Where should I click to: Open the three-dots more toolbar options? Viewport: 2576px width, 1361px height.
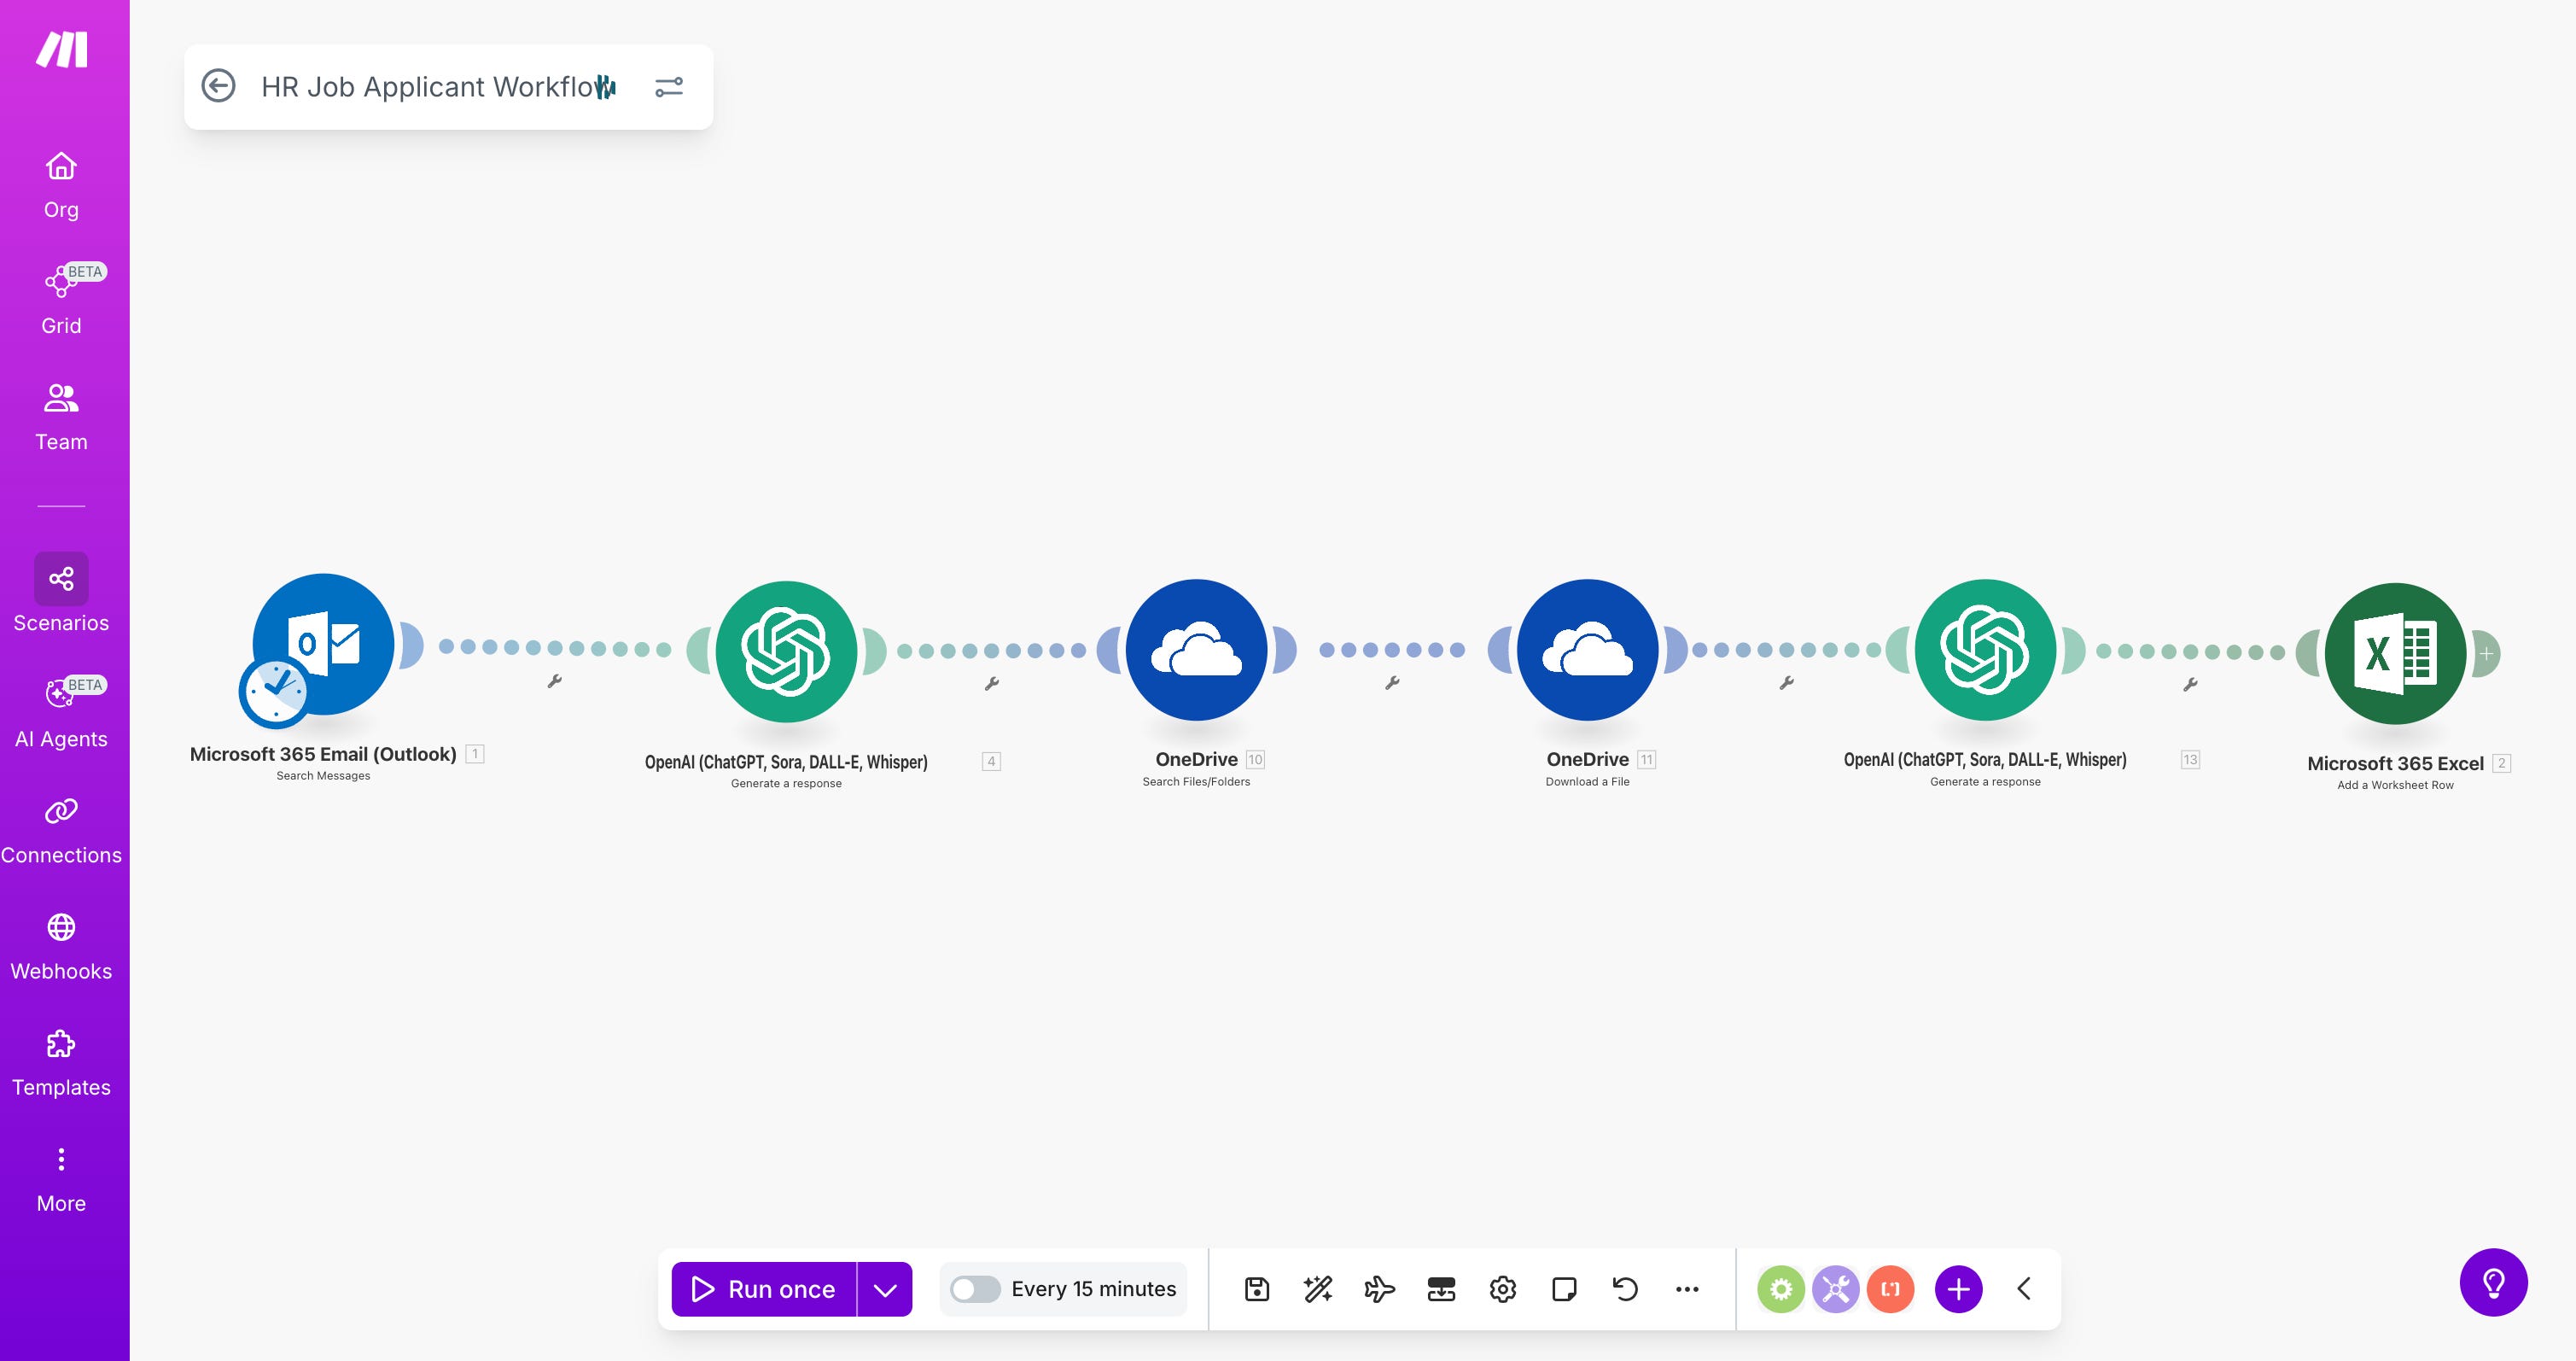tap(1687, 1289)
